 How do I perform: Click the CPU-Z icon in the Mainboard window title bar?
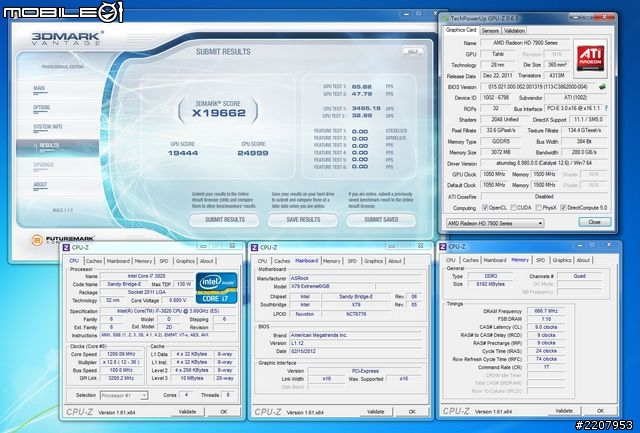(255, 247)
